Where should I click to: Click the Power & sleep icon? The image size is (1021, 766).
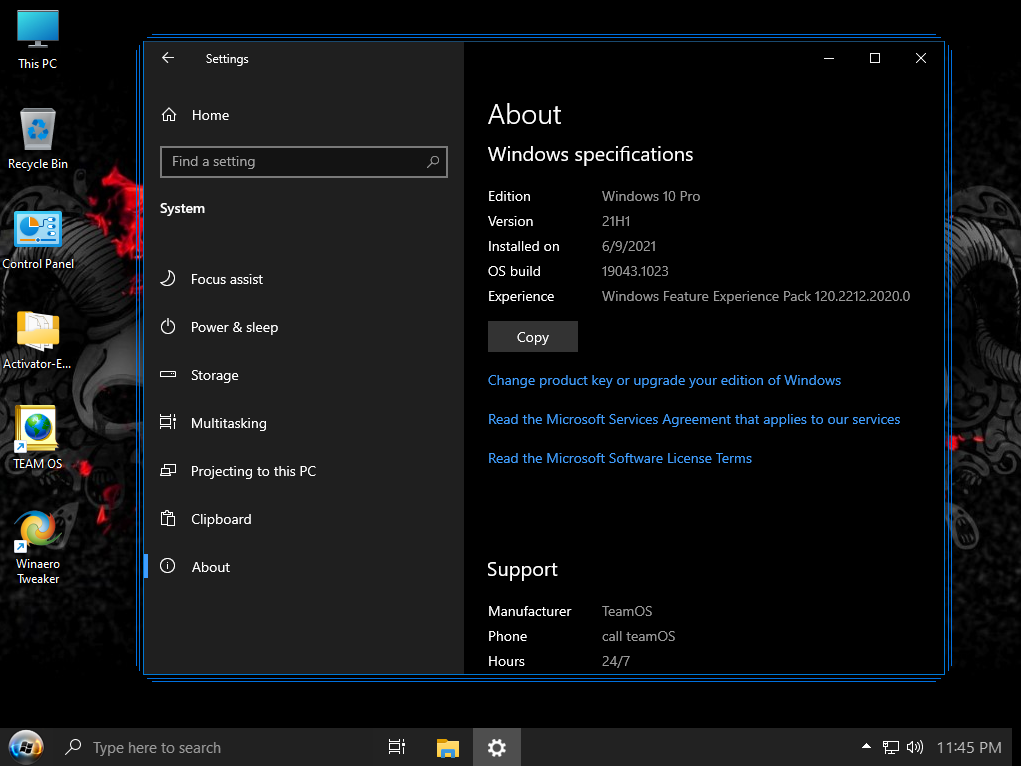pos(168,326)
